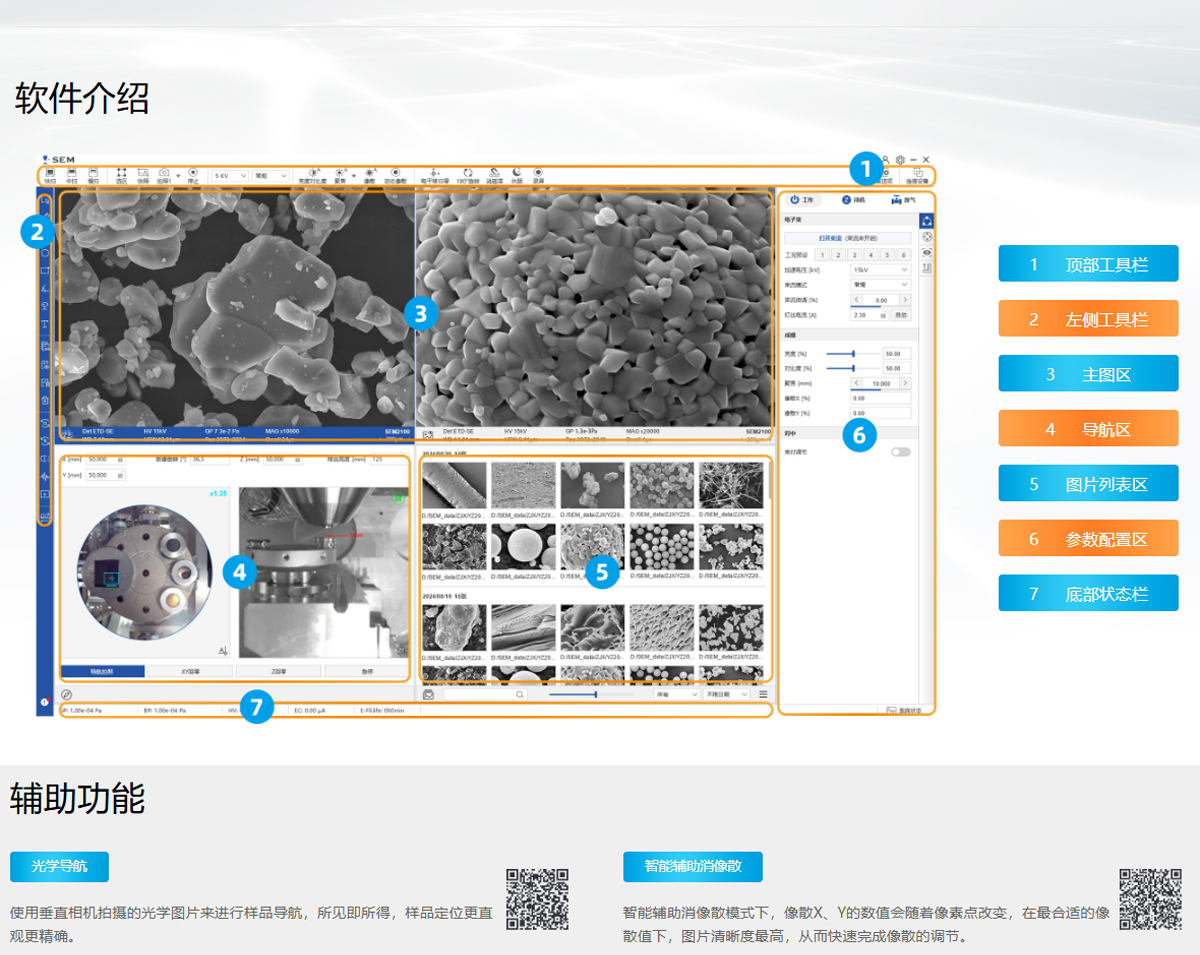
Task: Click the stop (停止) icon in top toolbar
Action: pyautogui.click(x=192, y=175)
